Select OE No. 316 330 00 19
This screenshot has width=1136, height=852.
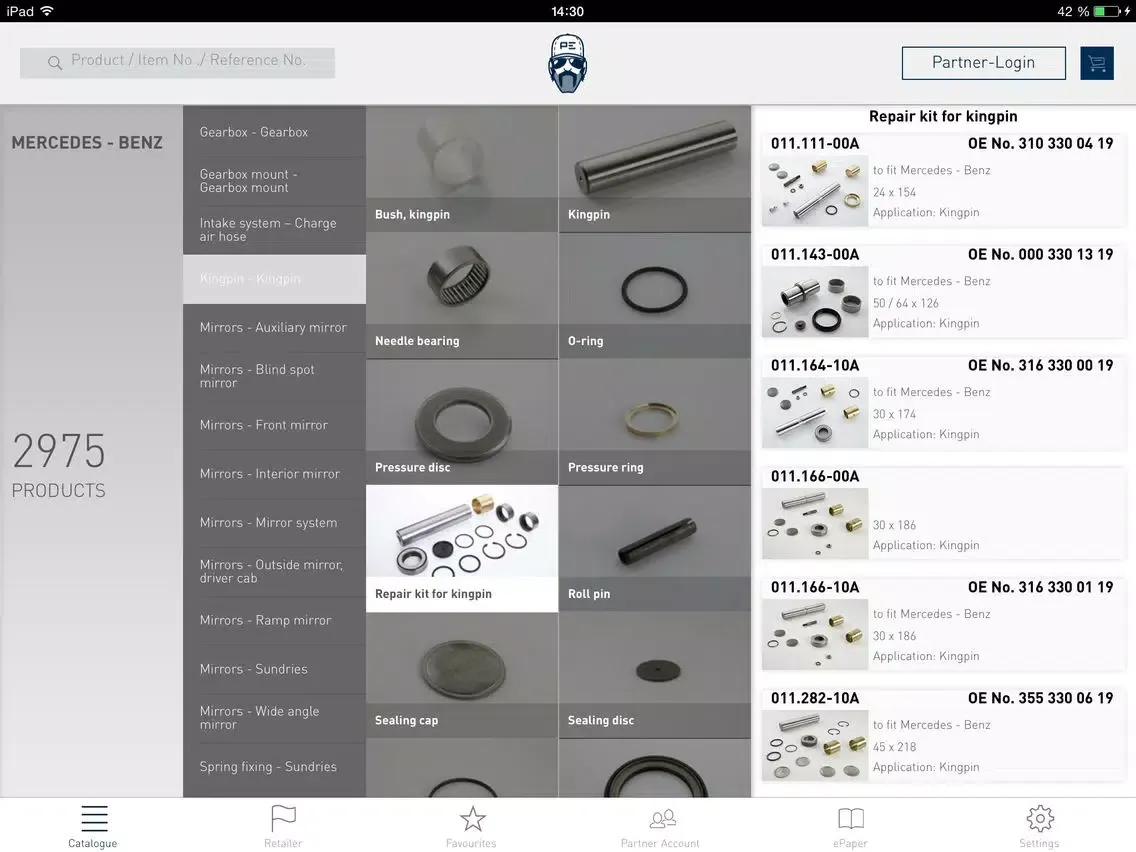[1040, 365]
